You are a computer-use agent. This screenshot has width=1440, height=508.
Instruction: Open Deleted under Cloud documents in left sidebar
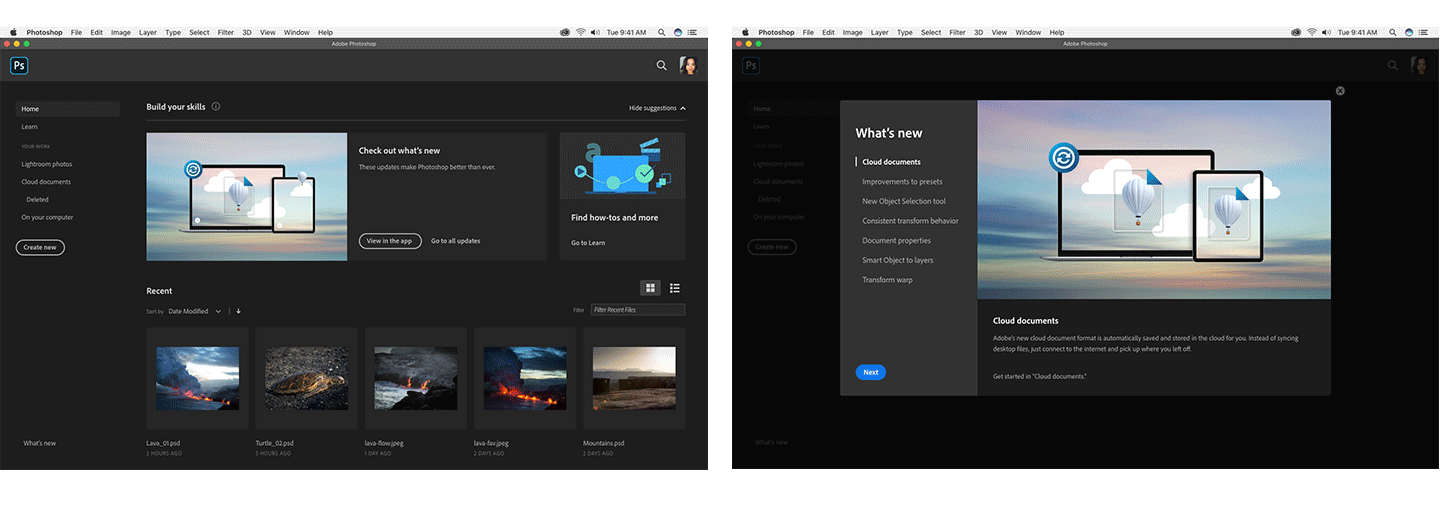tap(37, 199)
